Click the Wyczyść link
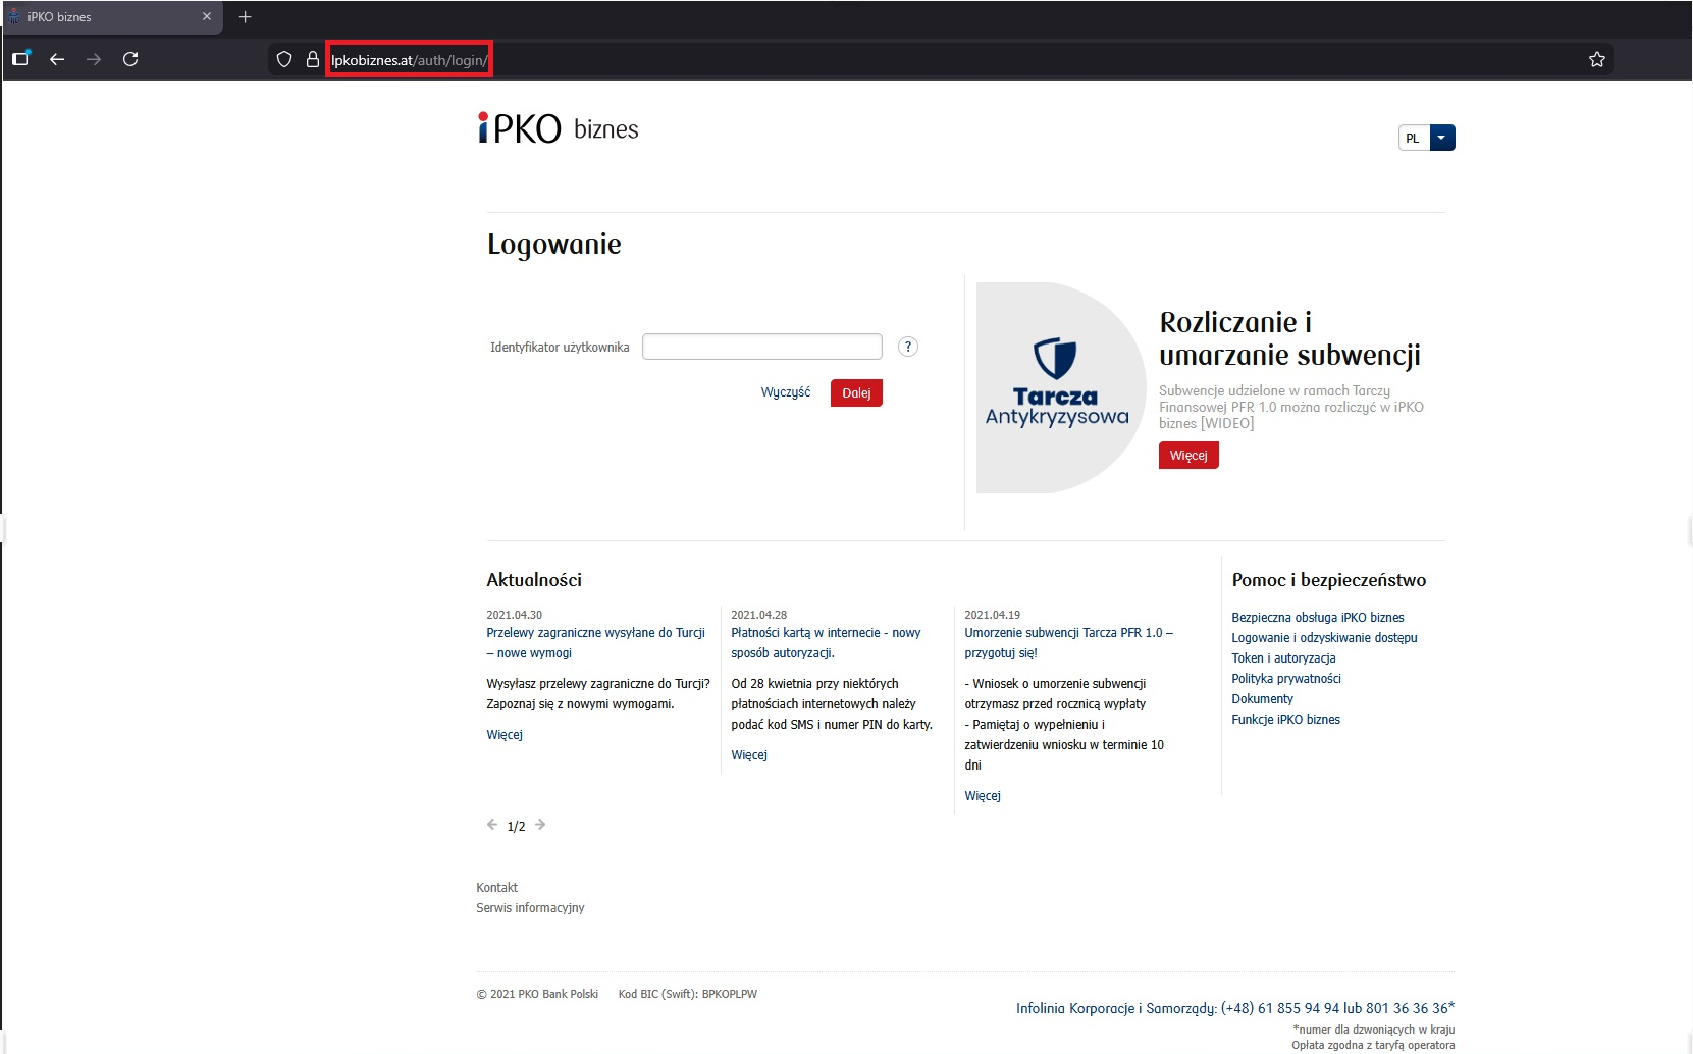This screenshot has height=1054, width=1693. coord(785,392)
